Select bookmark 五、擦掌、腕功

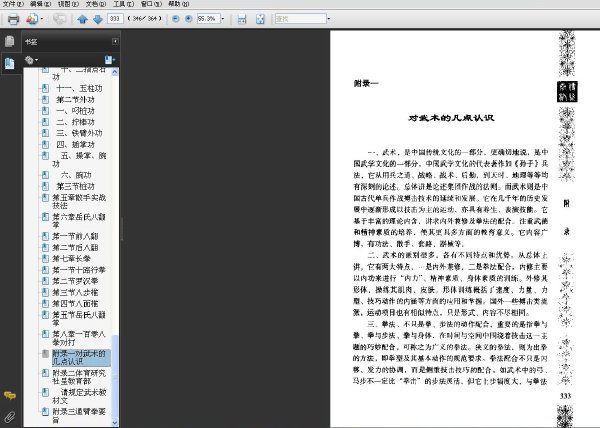[80, 160]
